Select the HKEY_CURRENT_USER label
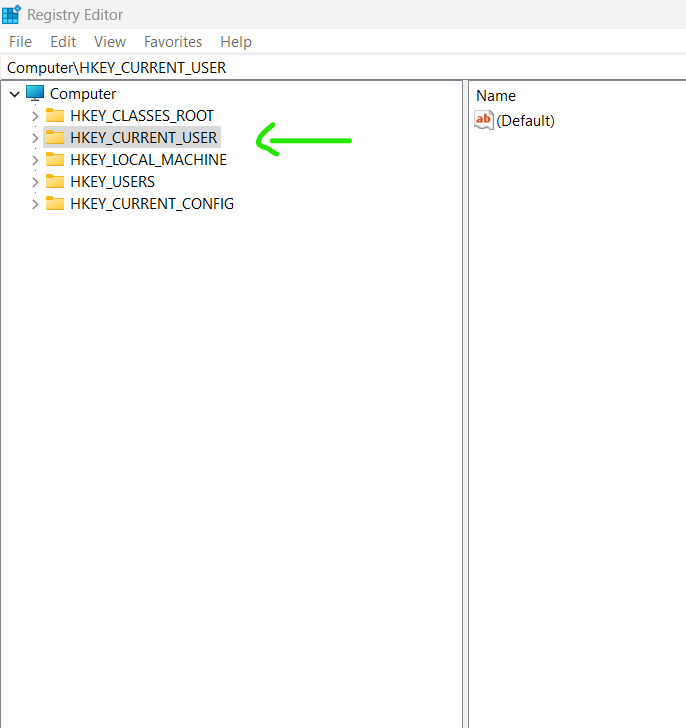This screenshot has width=686, height=728. 143,137
